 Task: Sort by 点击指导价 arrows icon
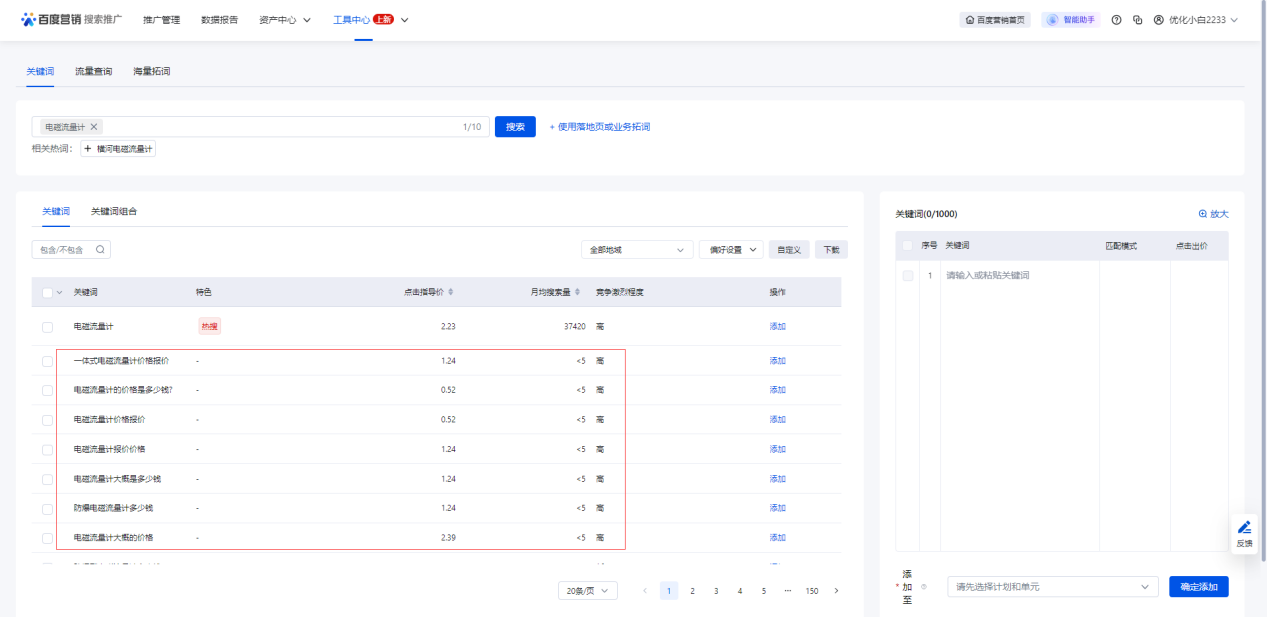(451, 292)
